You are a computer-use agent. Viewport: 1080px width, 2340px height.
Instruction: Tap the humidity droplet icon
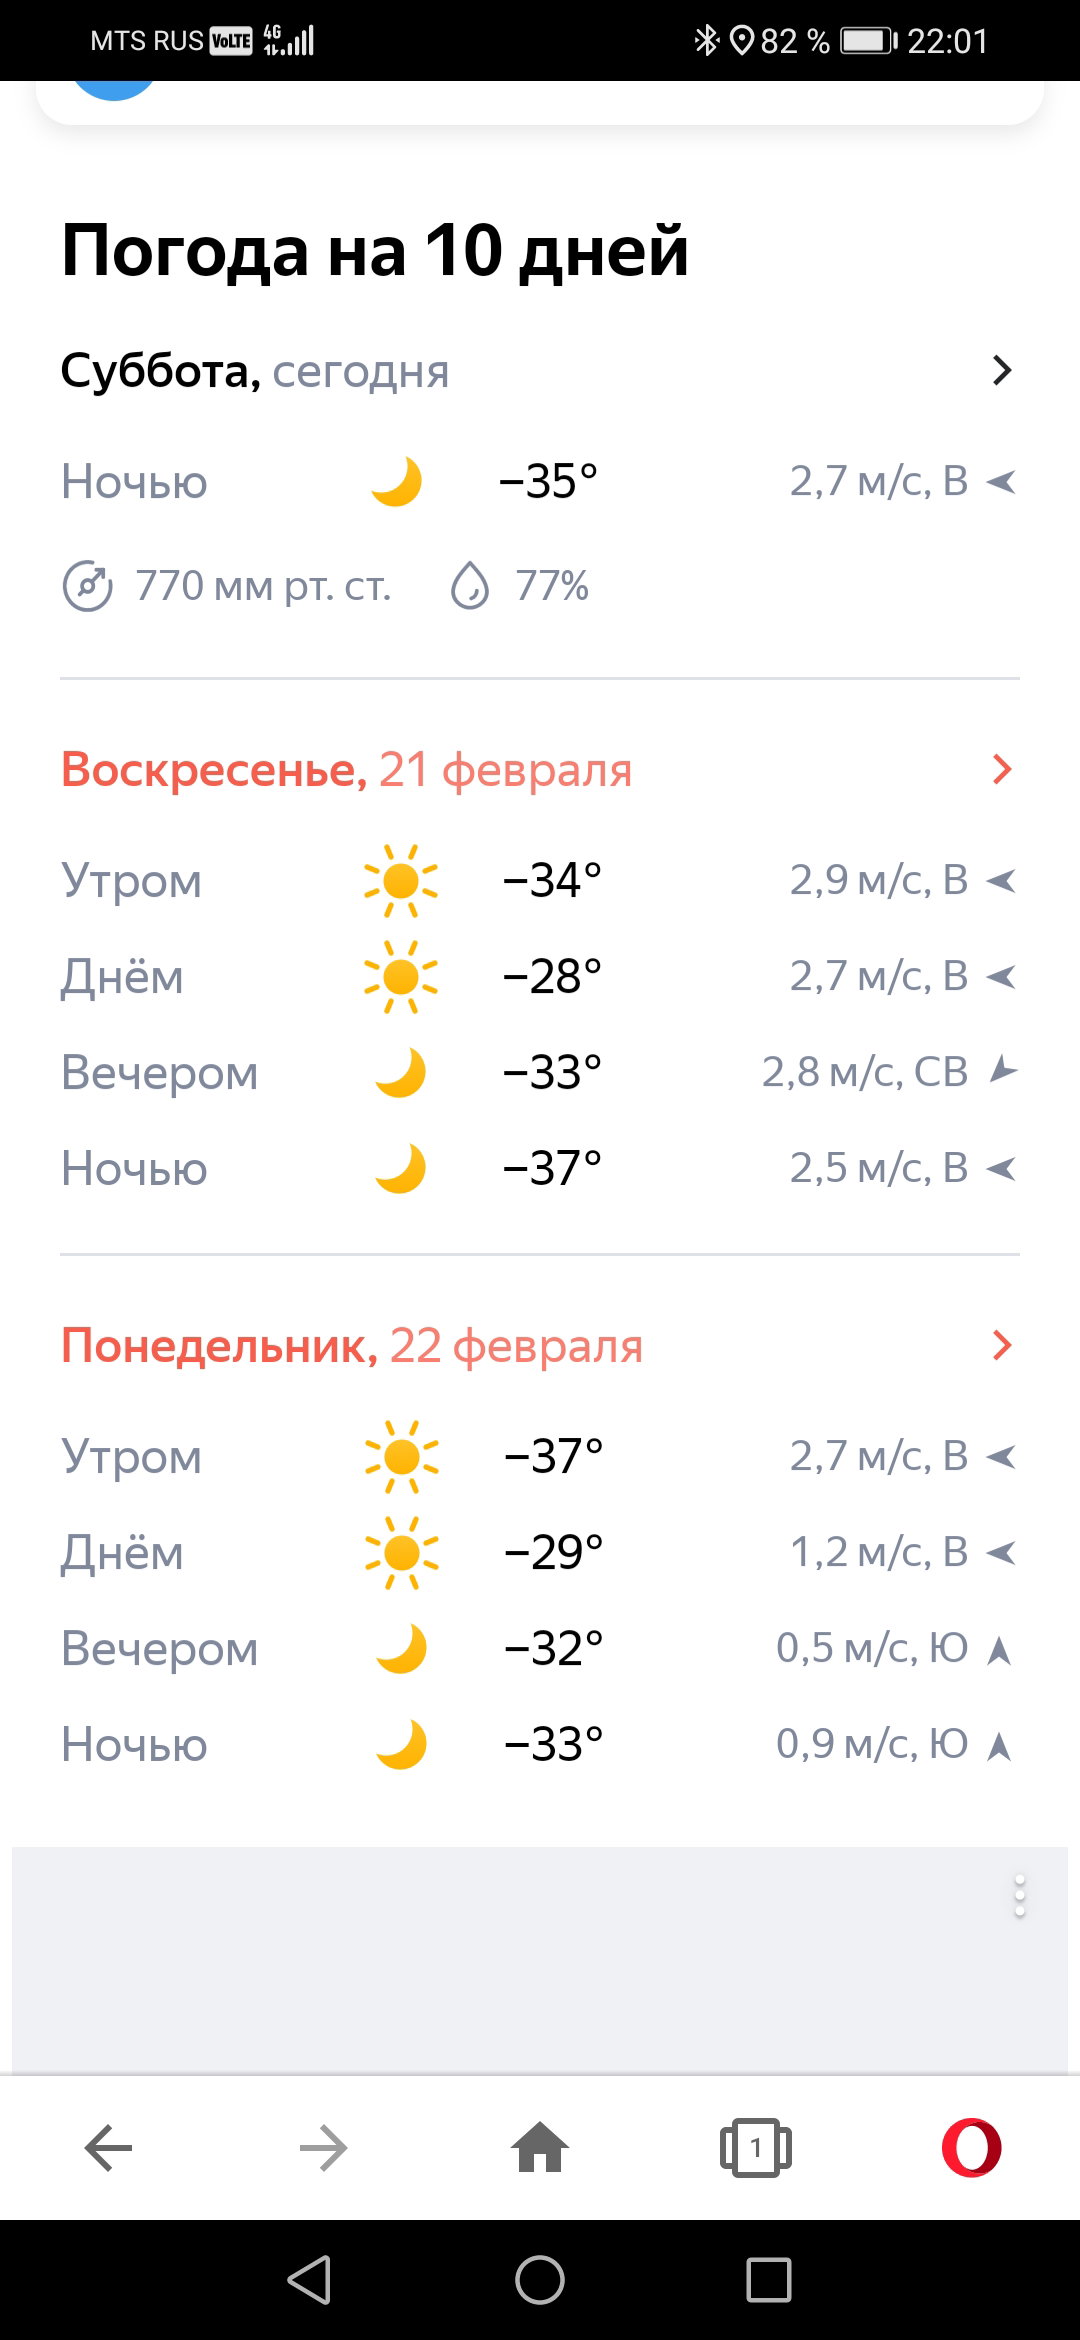(469, 586)
